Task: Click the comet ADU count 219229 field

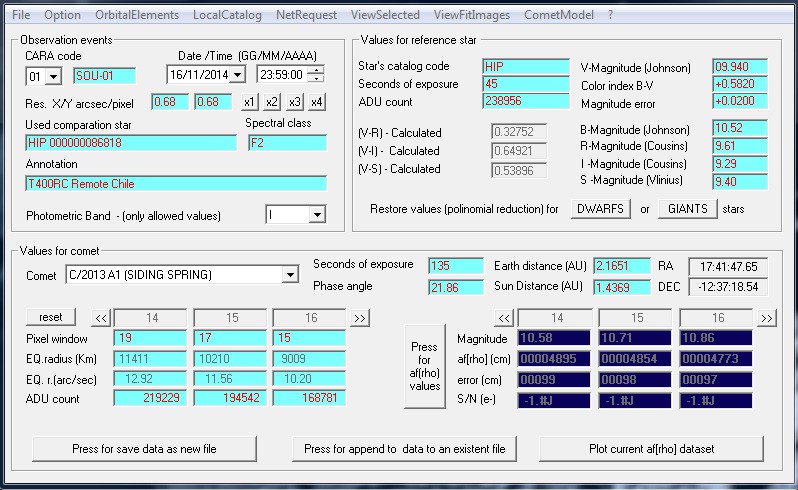Action: pos(150,397)
